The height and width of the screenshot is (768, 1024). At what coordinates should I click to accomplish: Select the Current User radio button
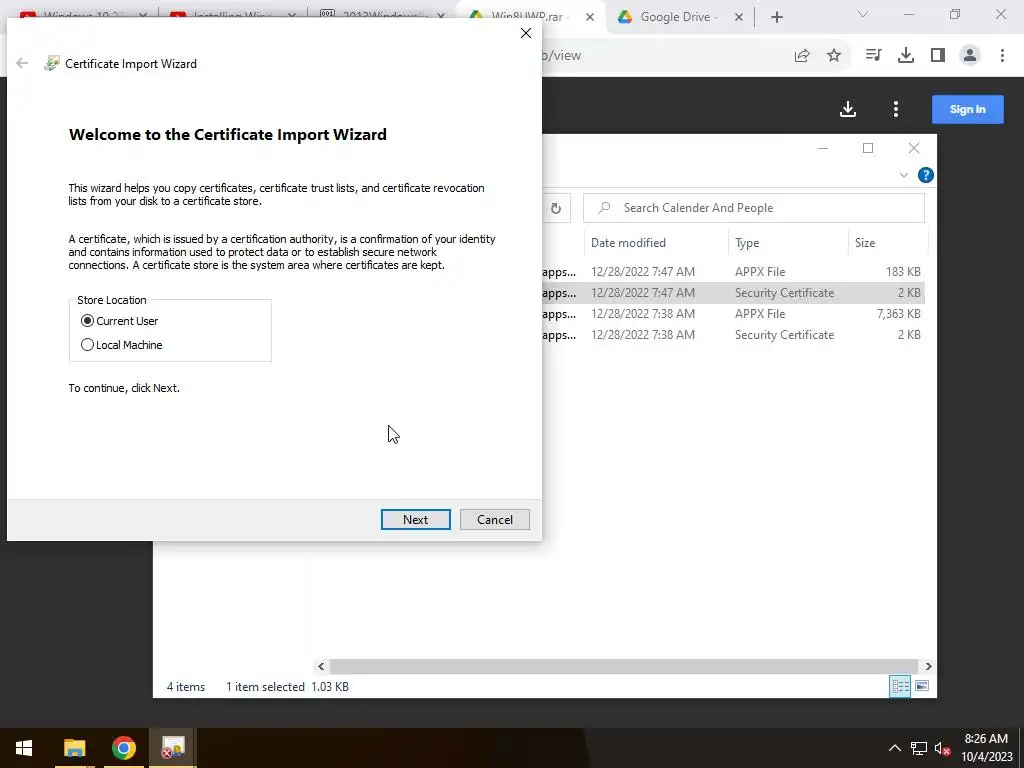[x=88, y=321]
